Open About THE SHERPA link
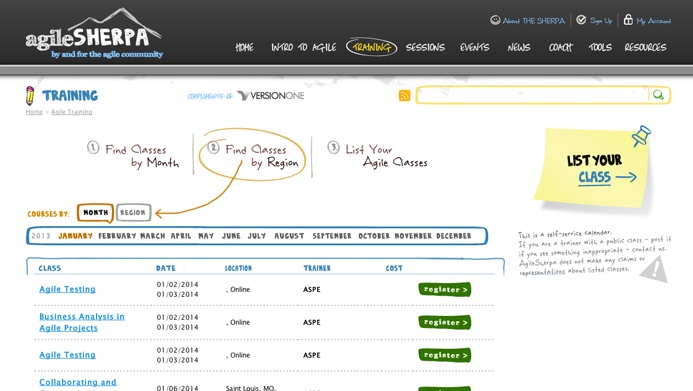The height and width of the screenshot is (391, 693). pyautogui.click(x=533, y=21)
